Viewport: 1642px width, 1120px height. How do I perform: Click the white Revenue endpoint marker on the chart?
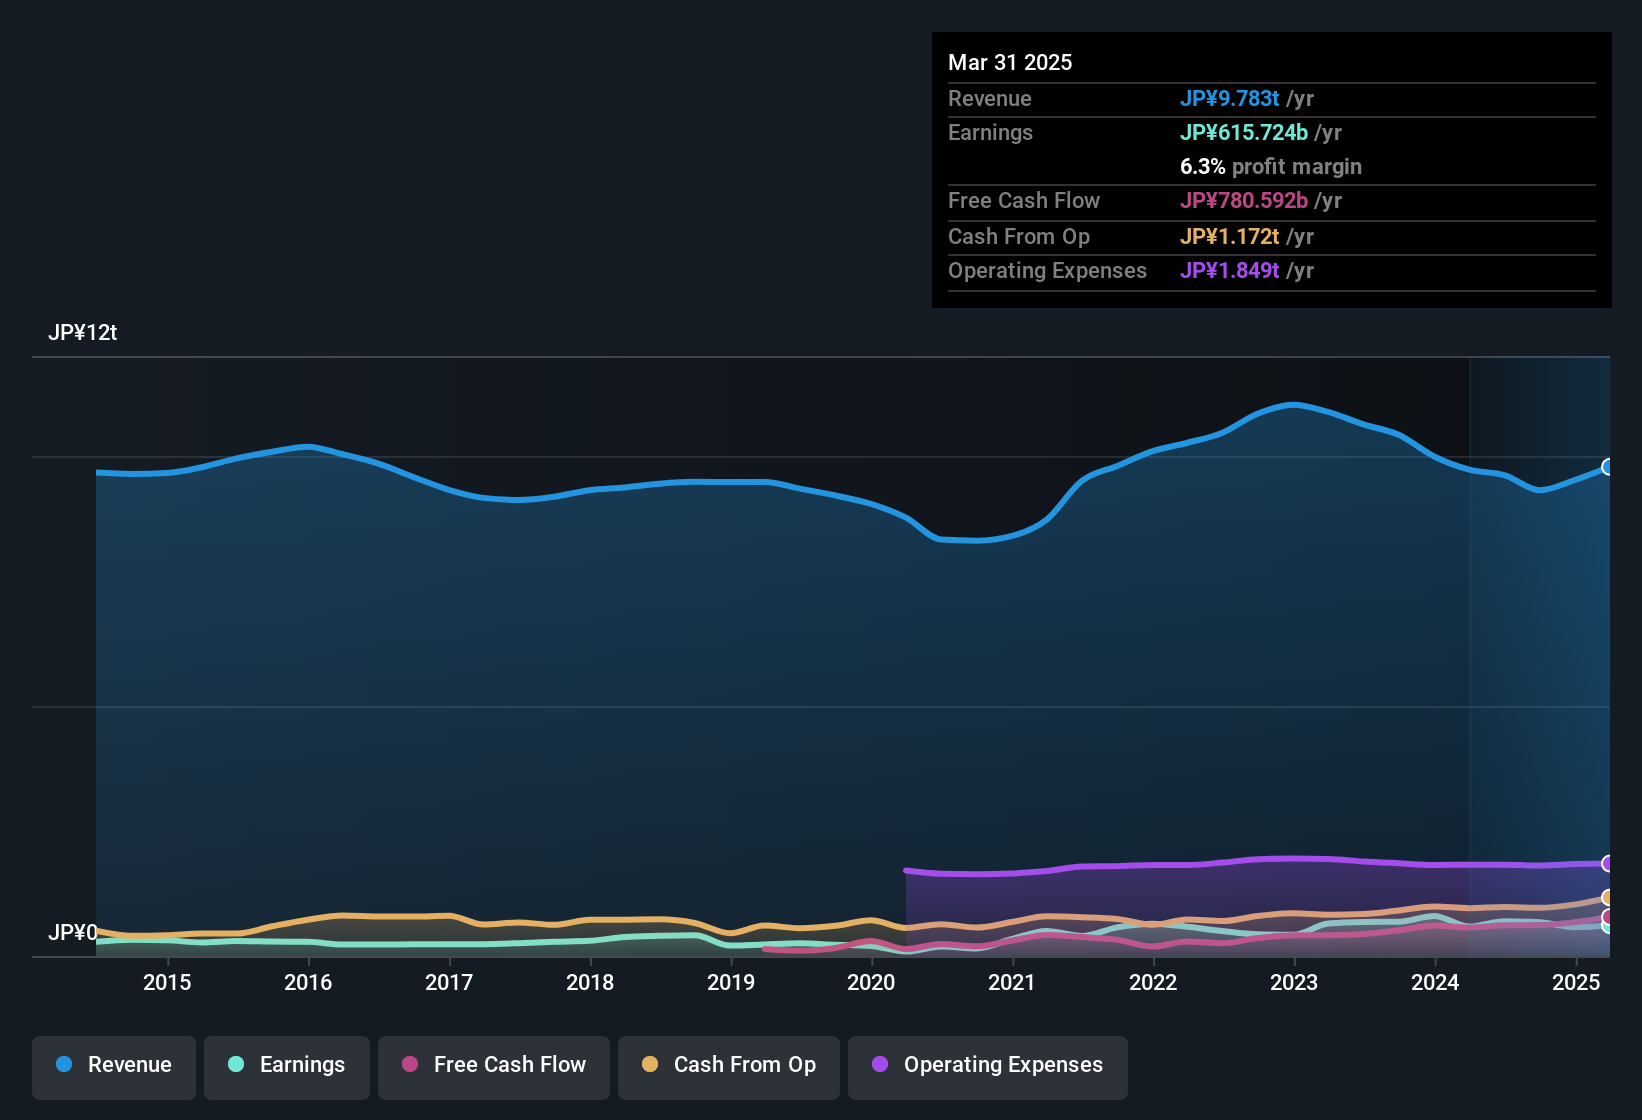click(1608, 466)
